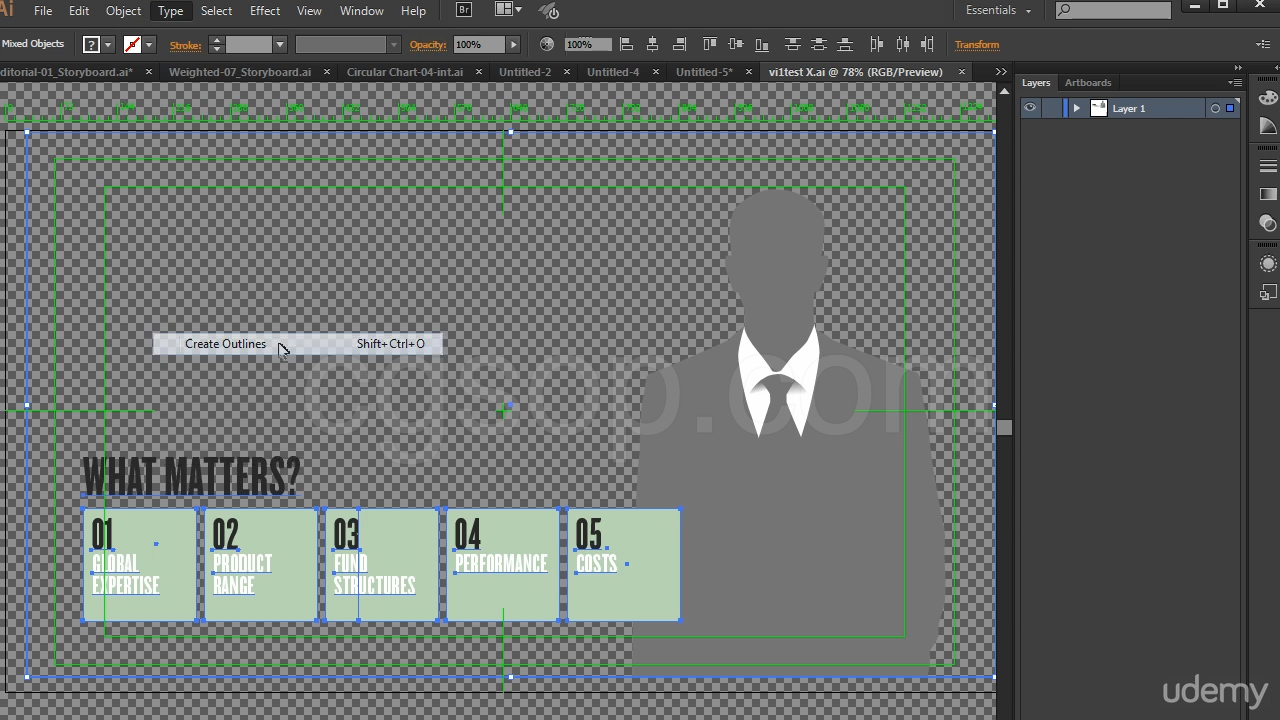Toggle the lock column for Layer 1
This screenshot has width=1280, height=720.
[x=1052, y=108]
